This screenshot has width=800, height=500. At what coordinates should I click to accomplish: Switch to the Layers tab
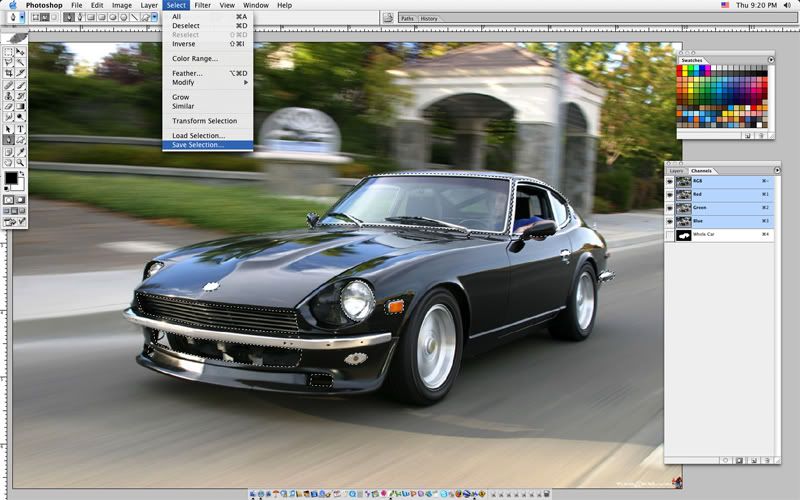click(x=676, y=170)
